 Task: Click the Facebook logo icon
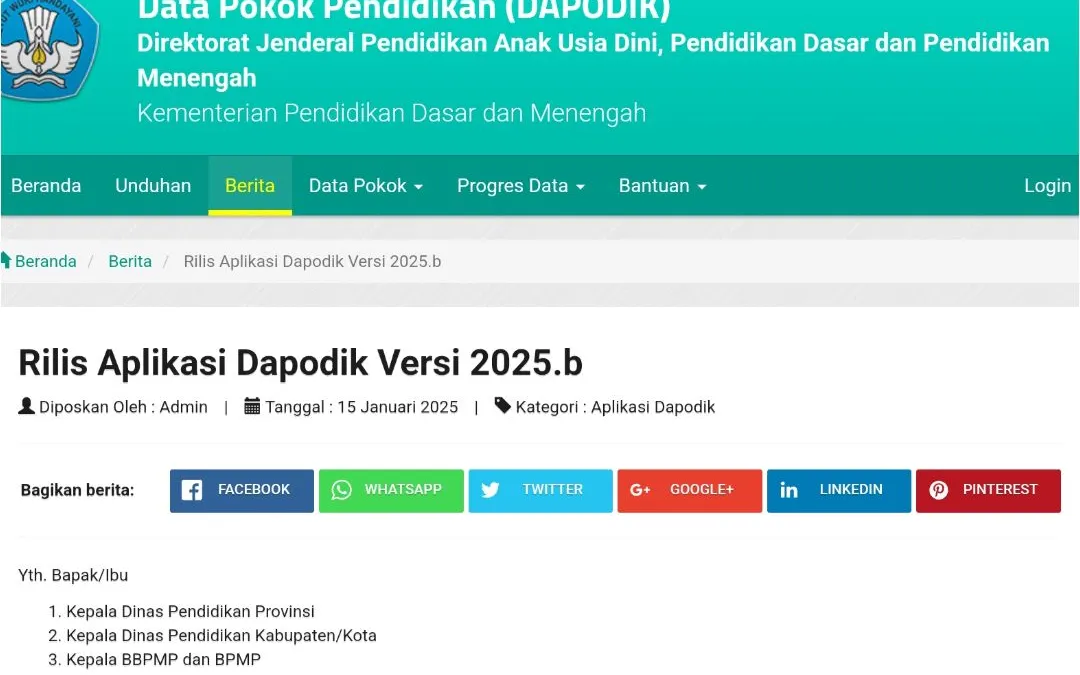click(x=191, y=490)
